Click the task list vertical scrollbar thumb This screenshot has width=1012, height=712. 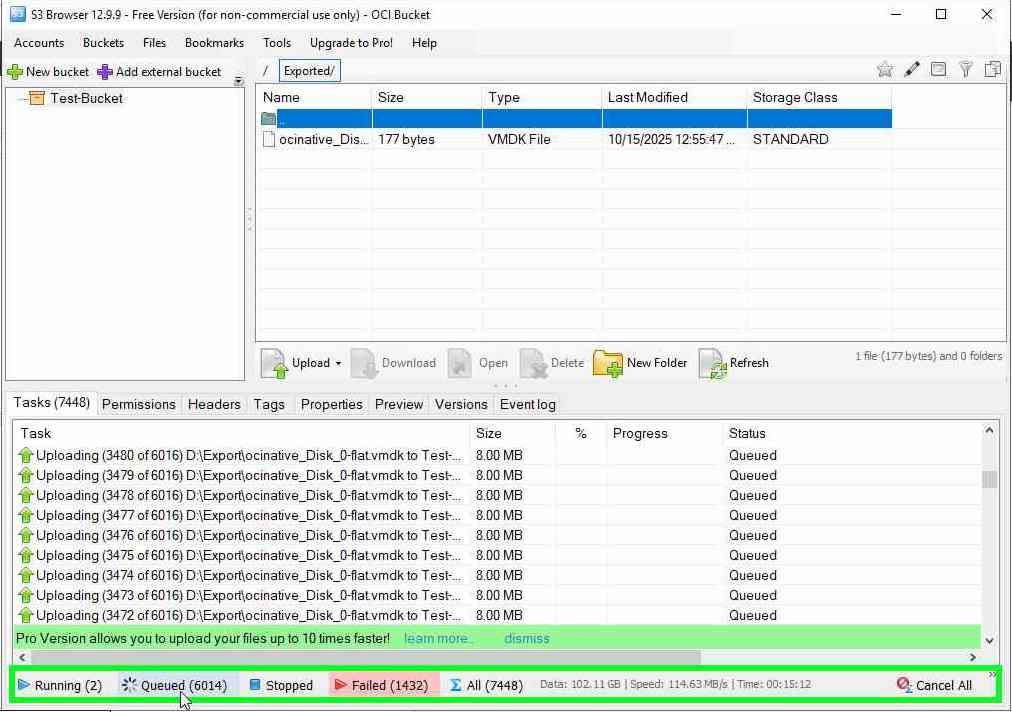pyautogui.click(x=989, y=479)
